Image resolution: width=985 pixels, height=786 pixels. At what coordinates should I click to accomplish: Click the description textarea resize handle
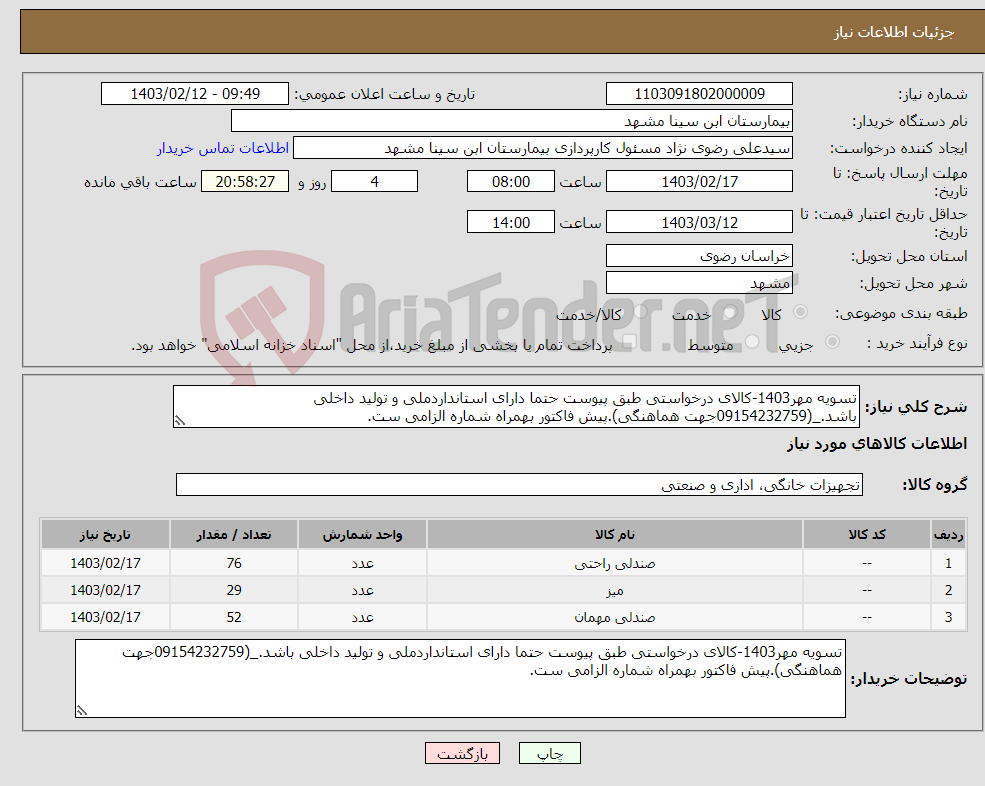pyautogui.click(x=180, y=421)
